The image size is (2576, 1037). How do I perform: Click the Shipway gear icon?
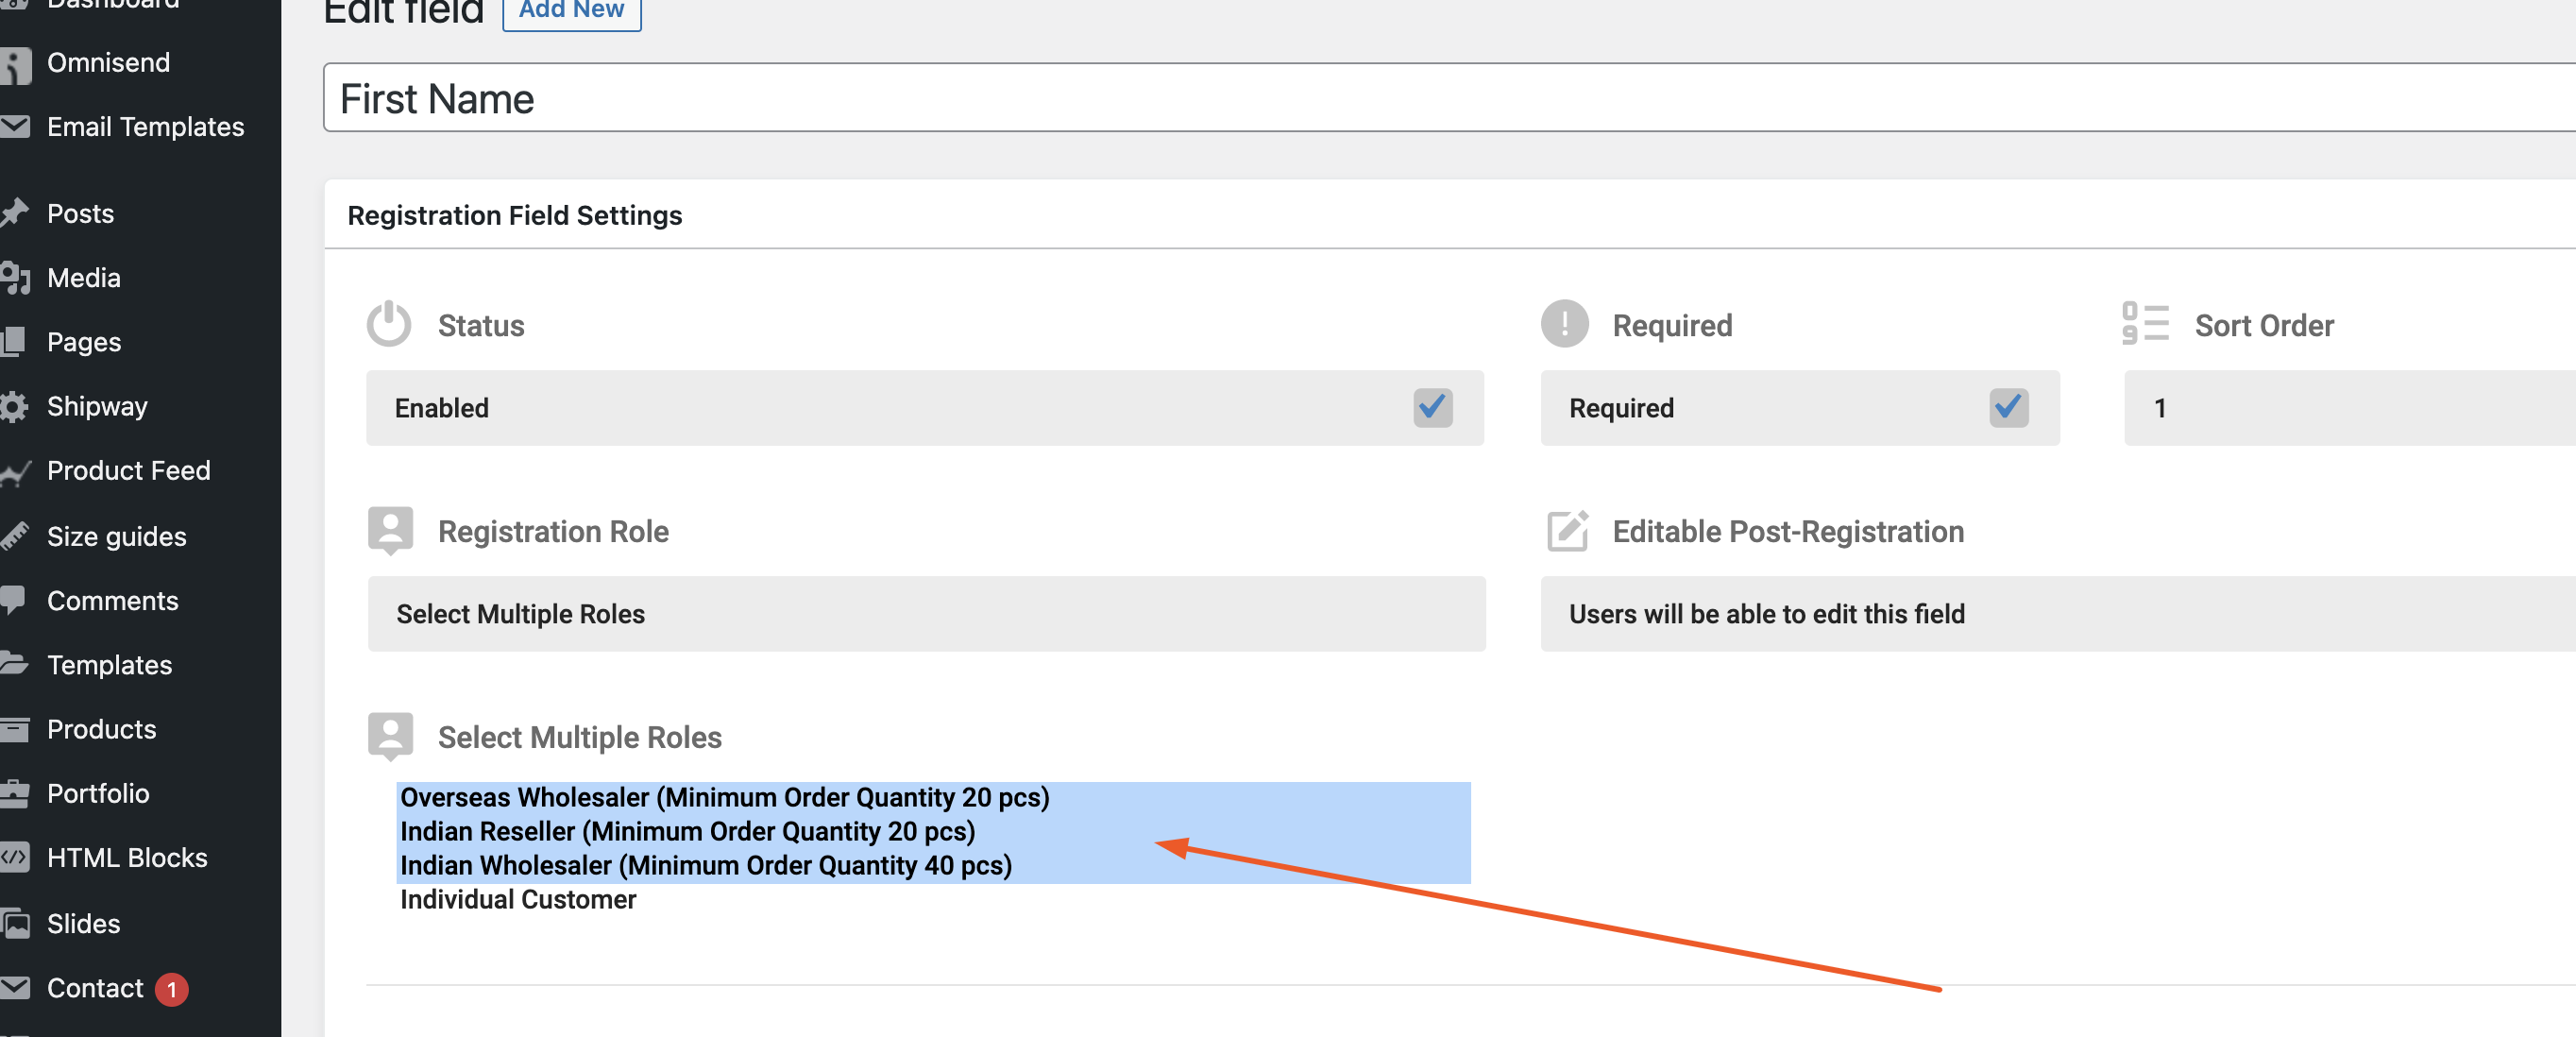point(14,407)
